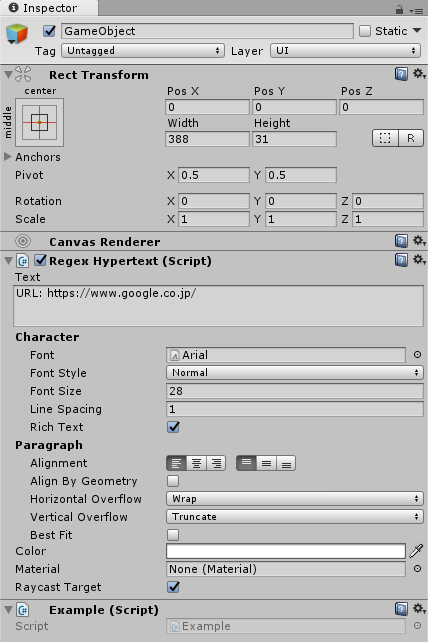Open the Inspector panel options menu
This screenshot has width=428, height=642.
pyautogui.click(x=416, y=10)
